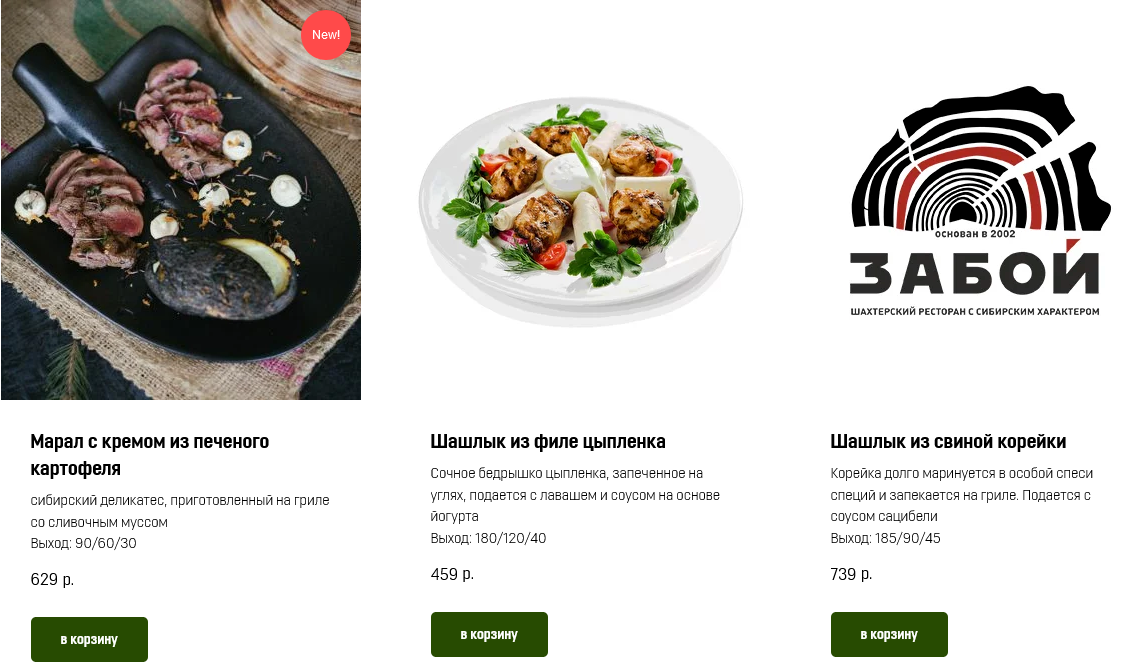Click Выход: 185/90/45 portion text

(x=885, y=538)
